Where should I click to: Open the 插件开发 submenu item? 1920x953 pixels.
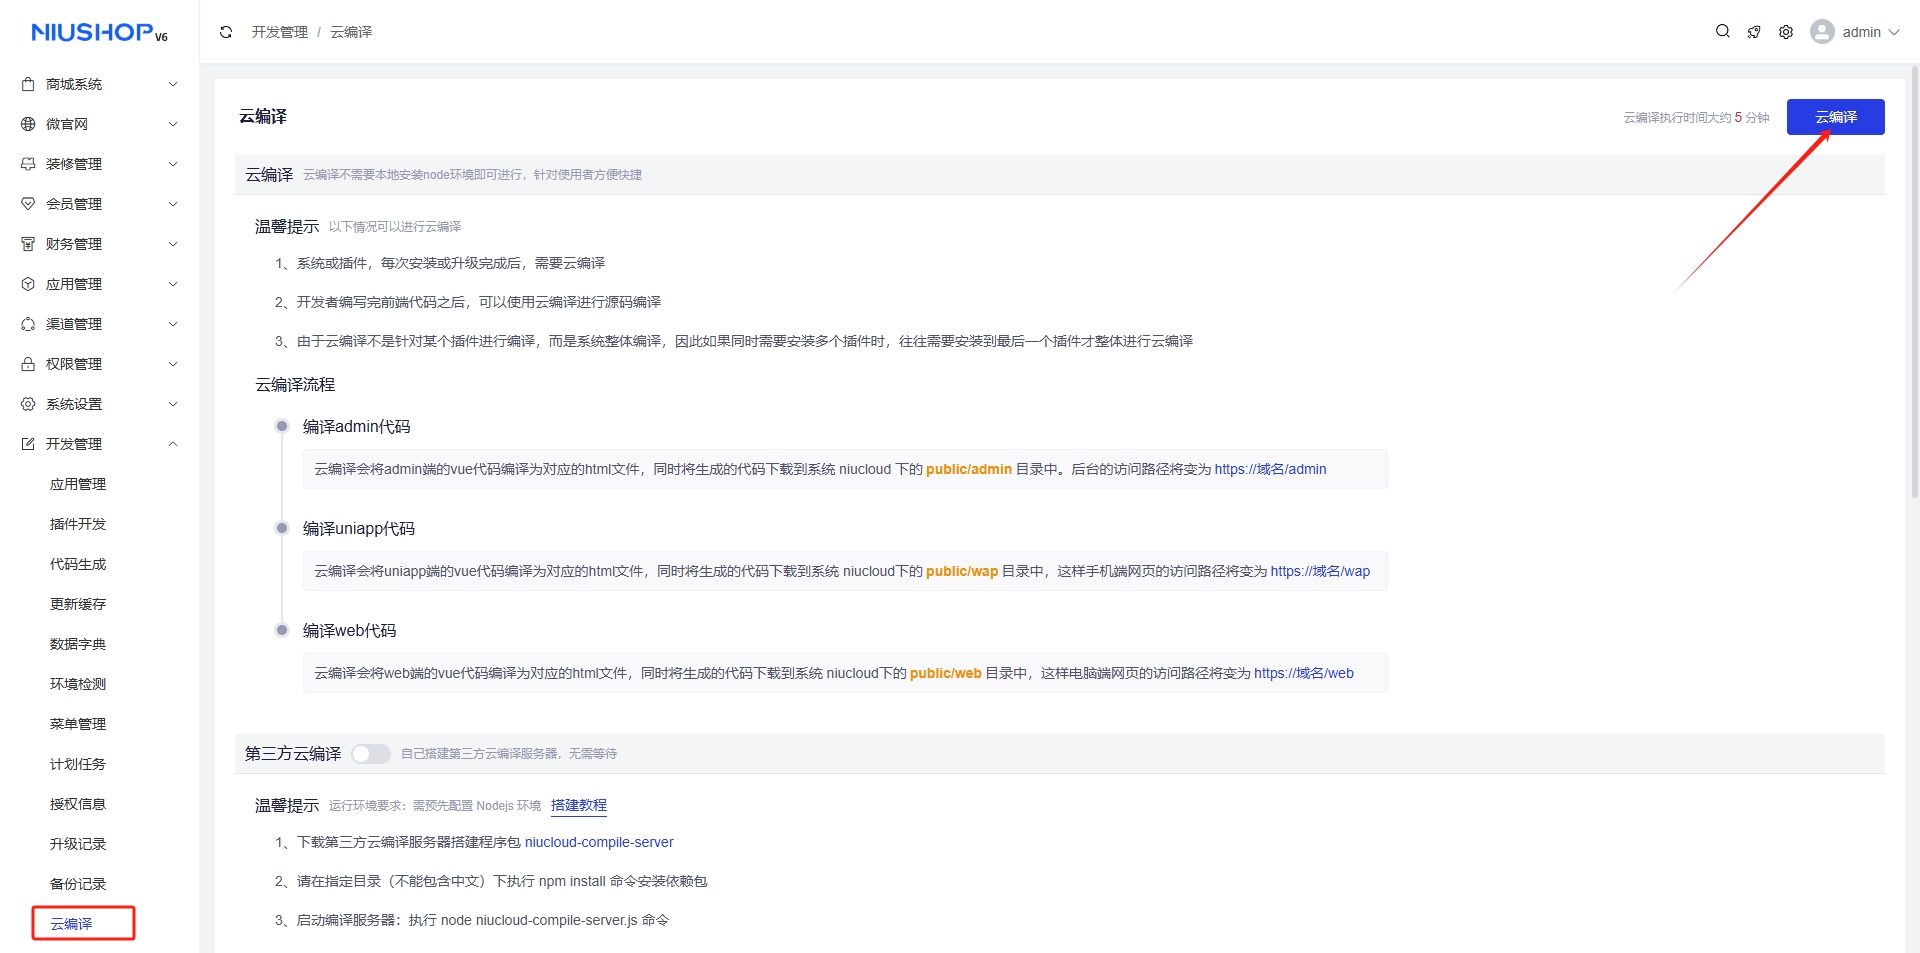click(x=78, y=524)
